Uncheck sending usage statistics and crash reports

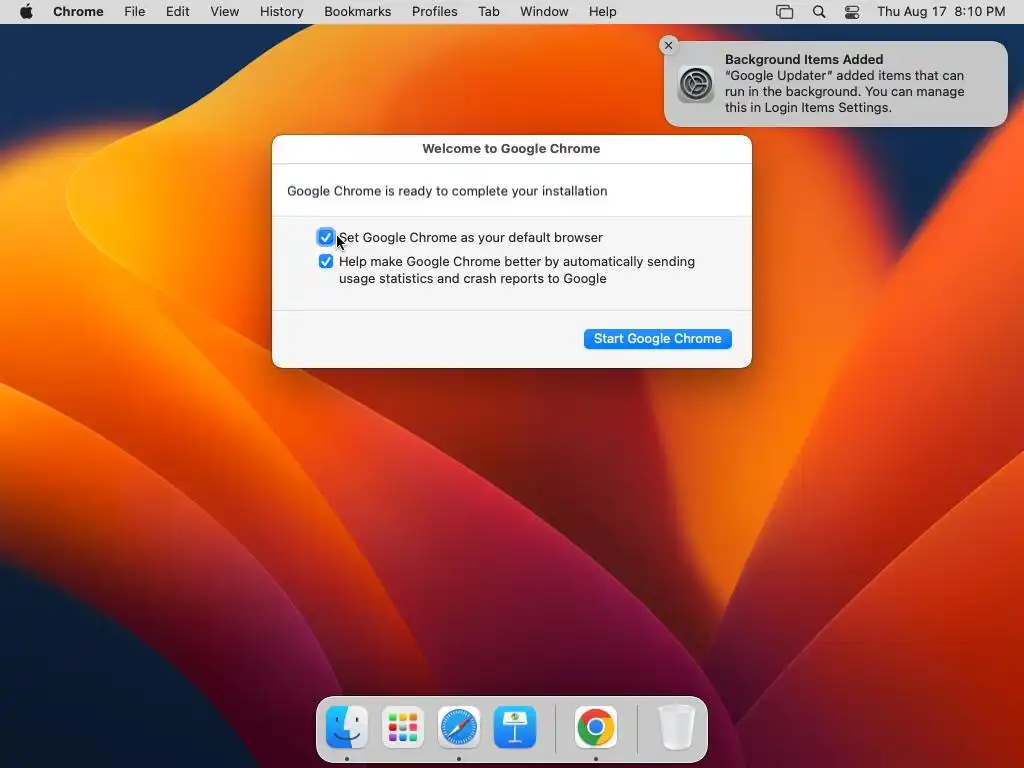click(325, 261)
